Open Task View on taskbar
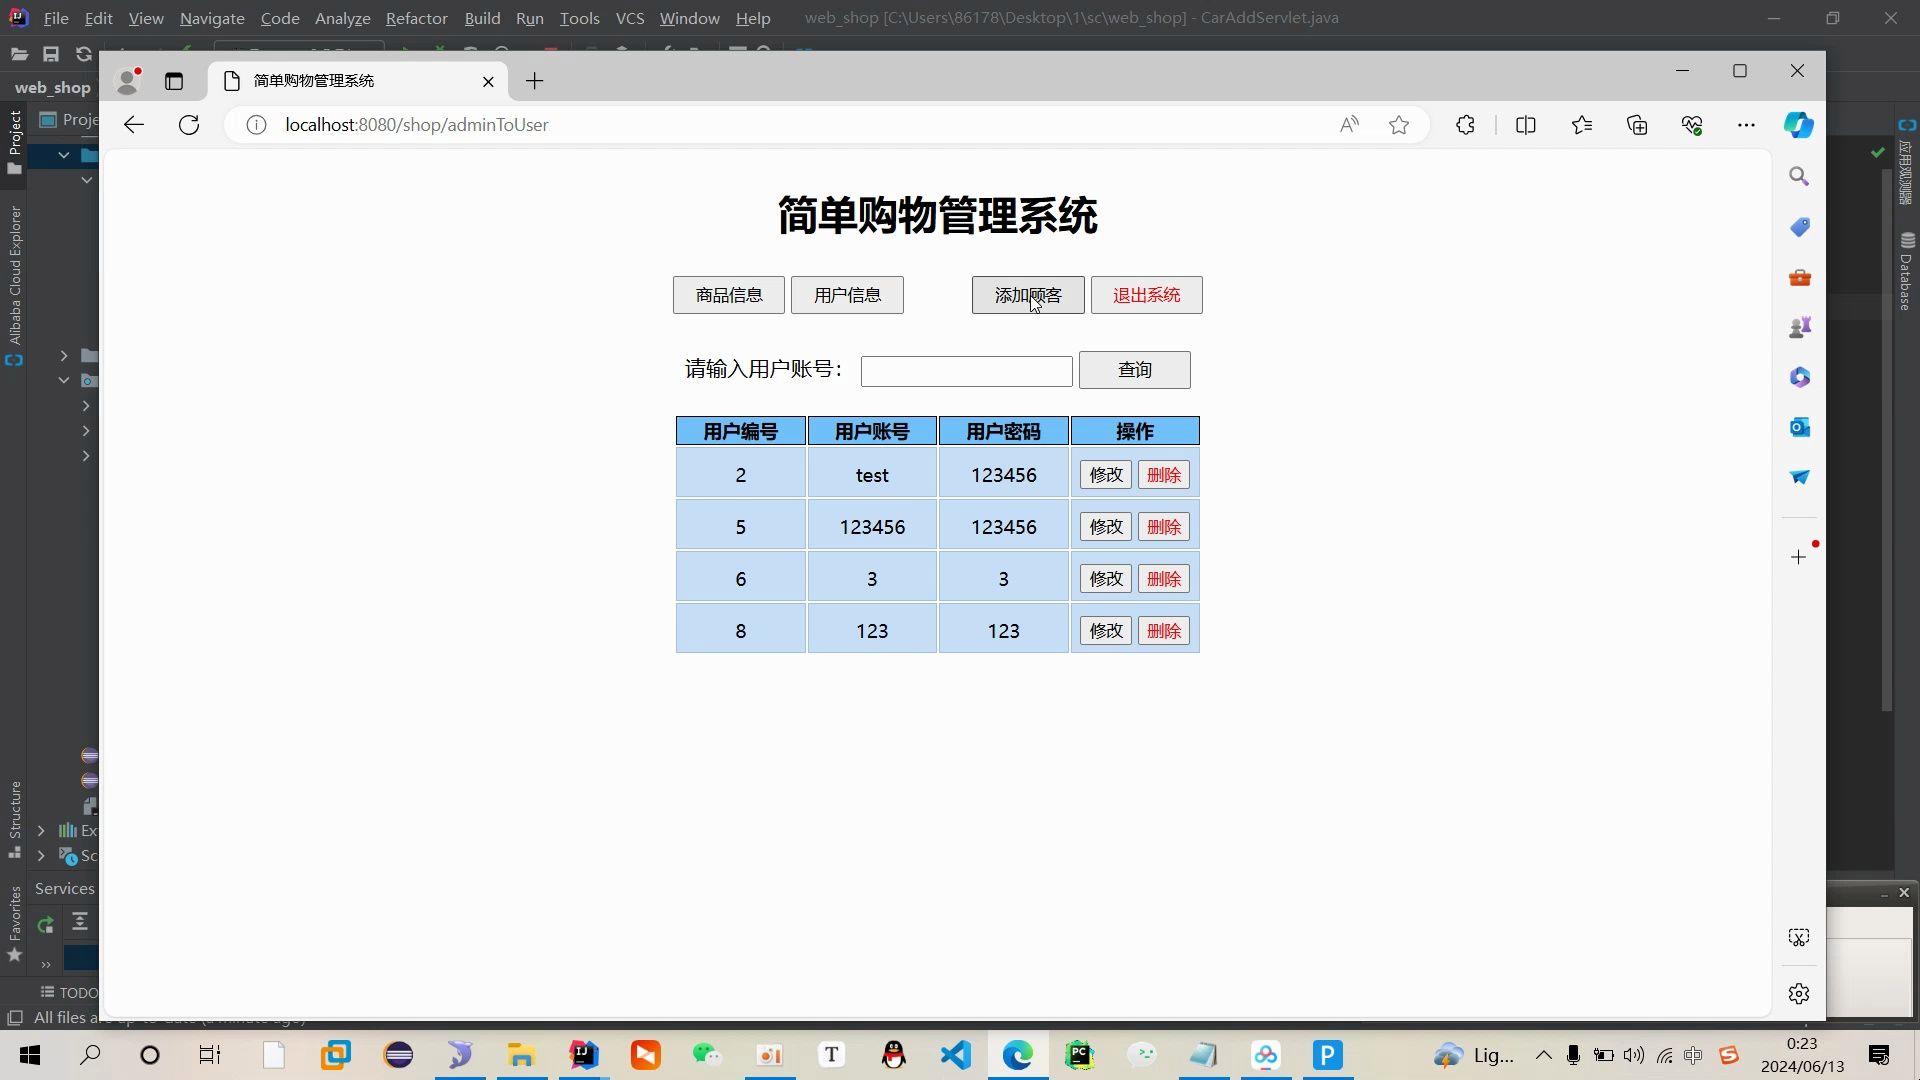 210,1055
